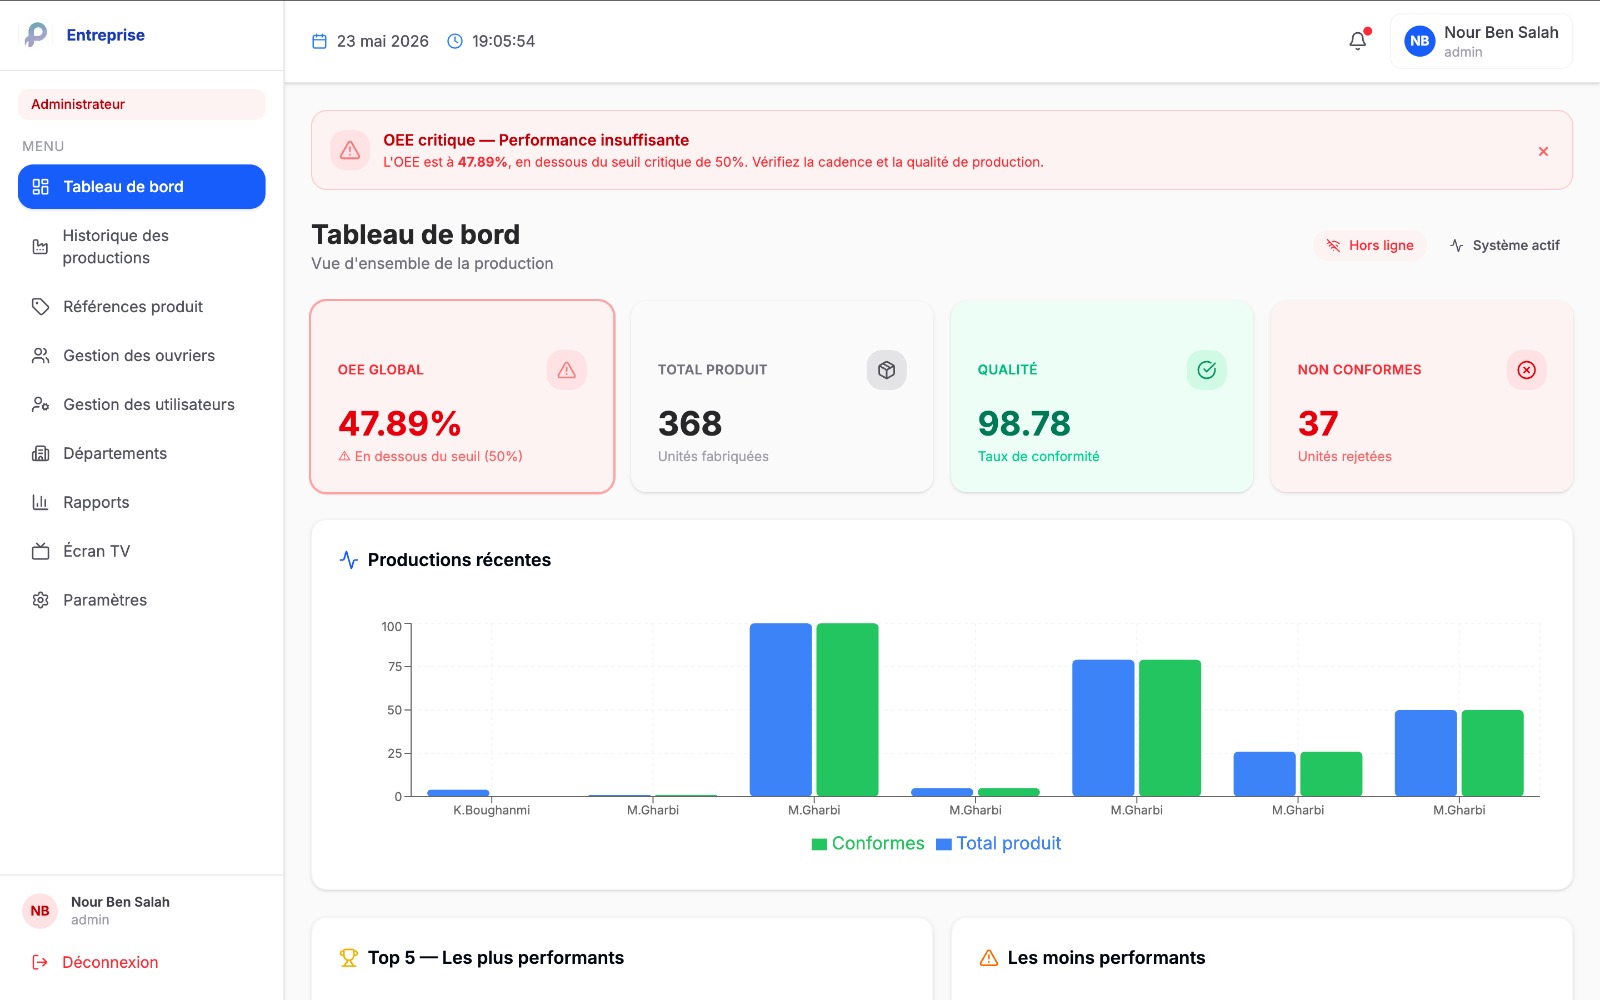
Task: Click the OEE Global warning icon
Action: click(x=567, y=370)
